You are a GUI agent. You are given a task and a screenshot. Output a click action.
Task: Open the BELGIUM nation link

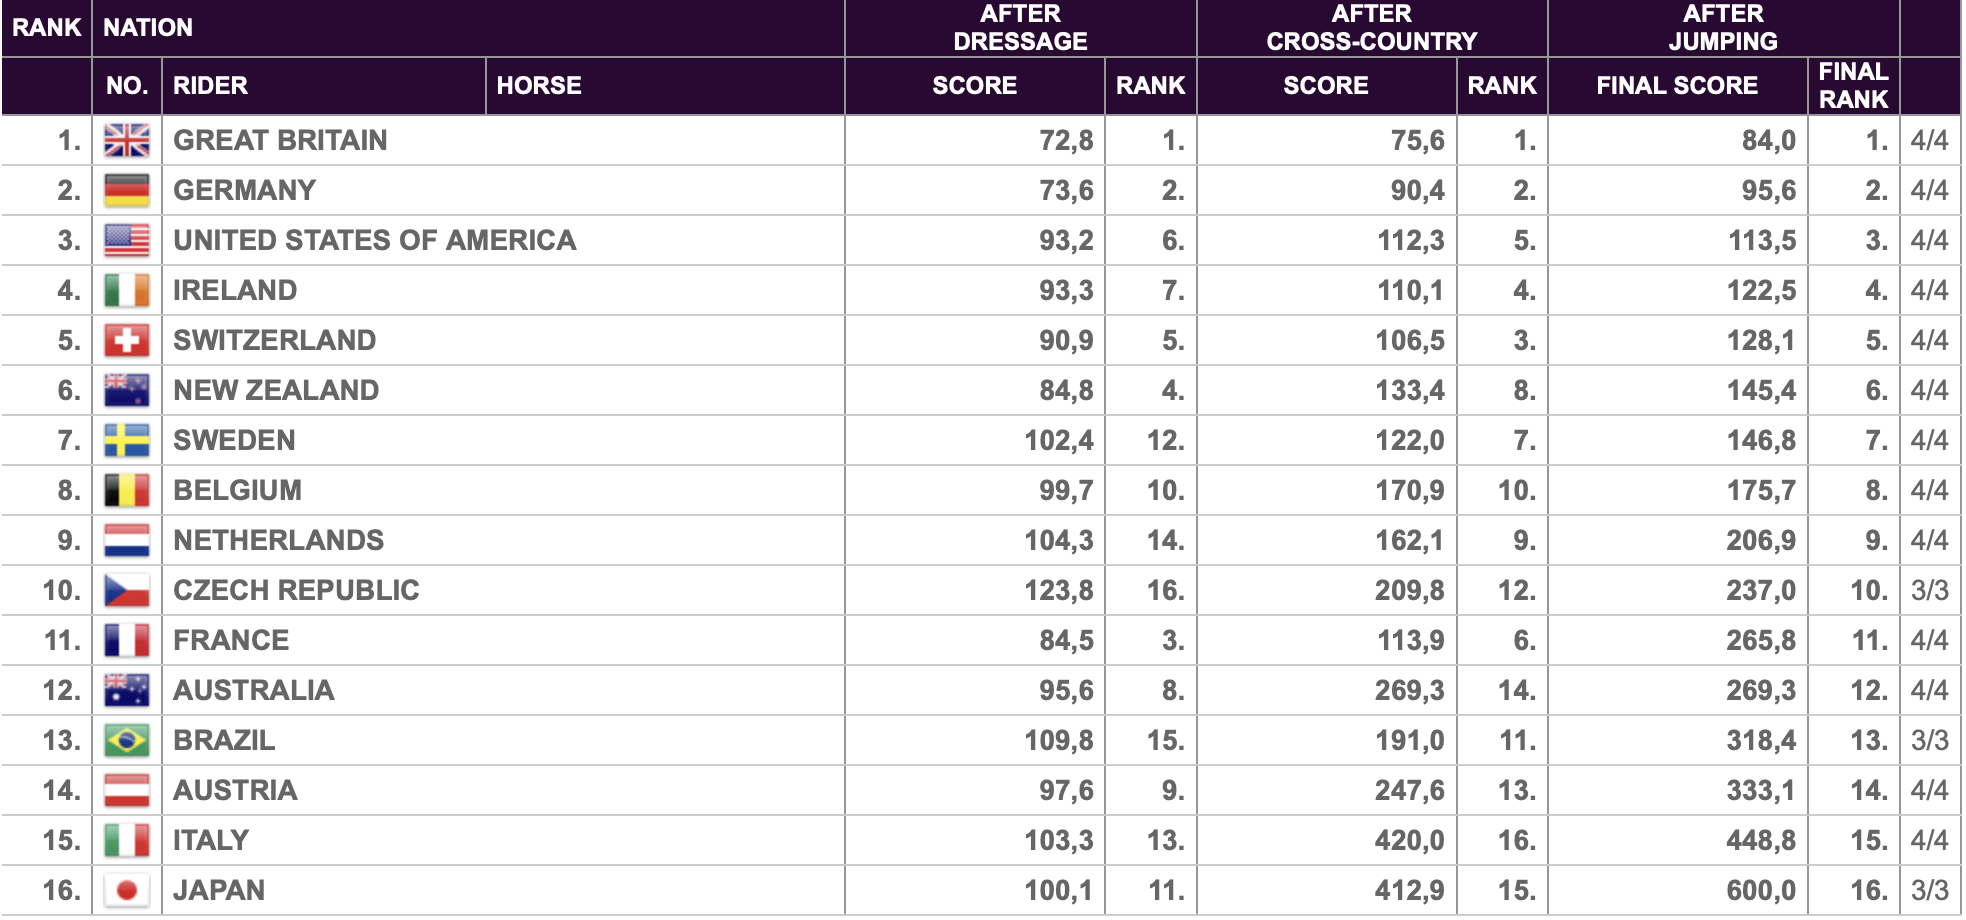237,491
